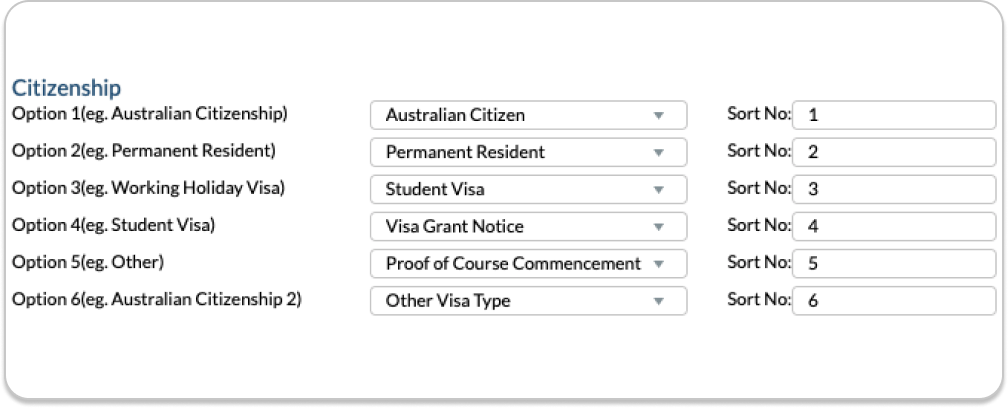Click the arrow icon beside Student Visa

click(658, 189)
